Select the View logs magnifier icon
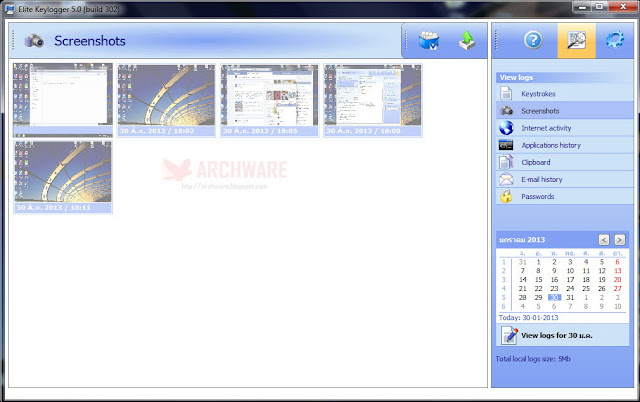 point(576,40)
